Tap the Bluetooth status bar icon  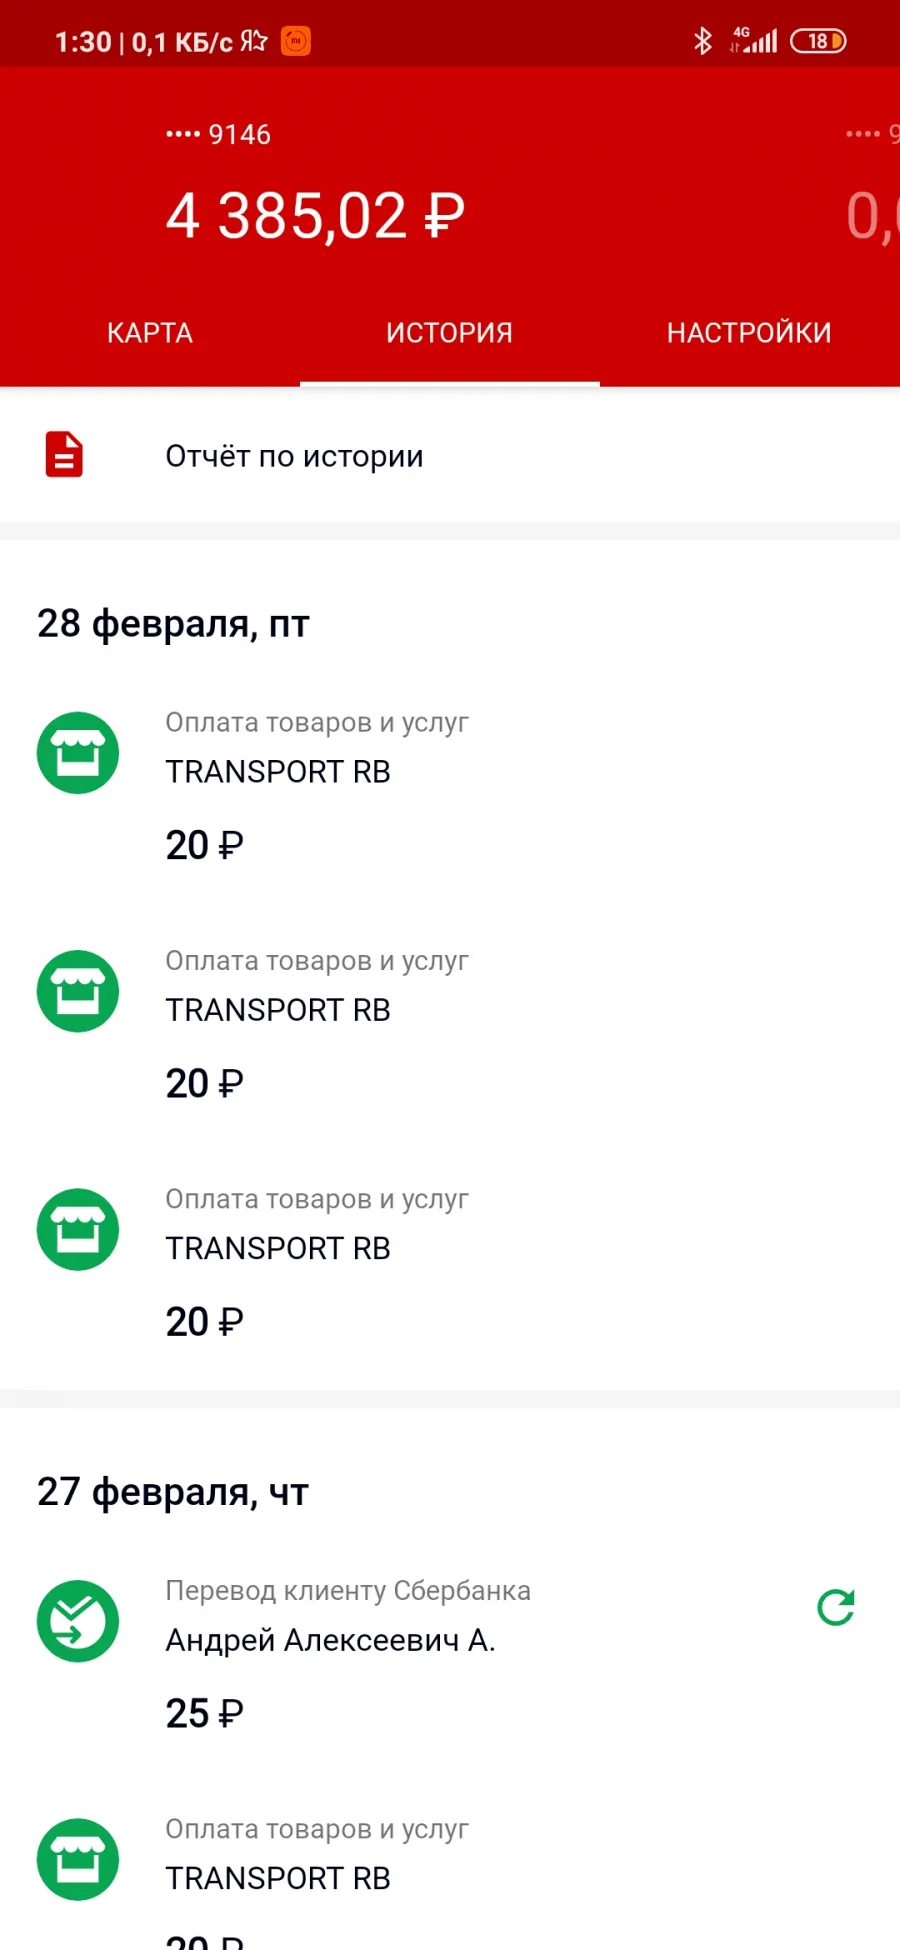coord(703,41)
